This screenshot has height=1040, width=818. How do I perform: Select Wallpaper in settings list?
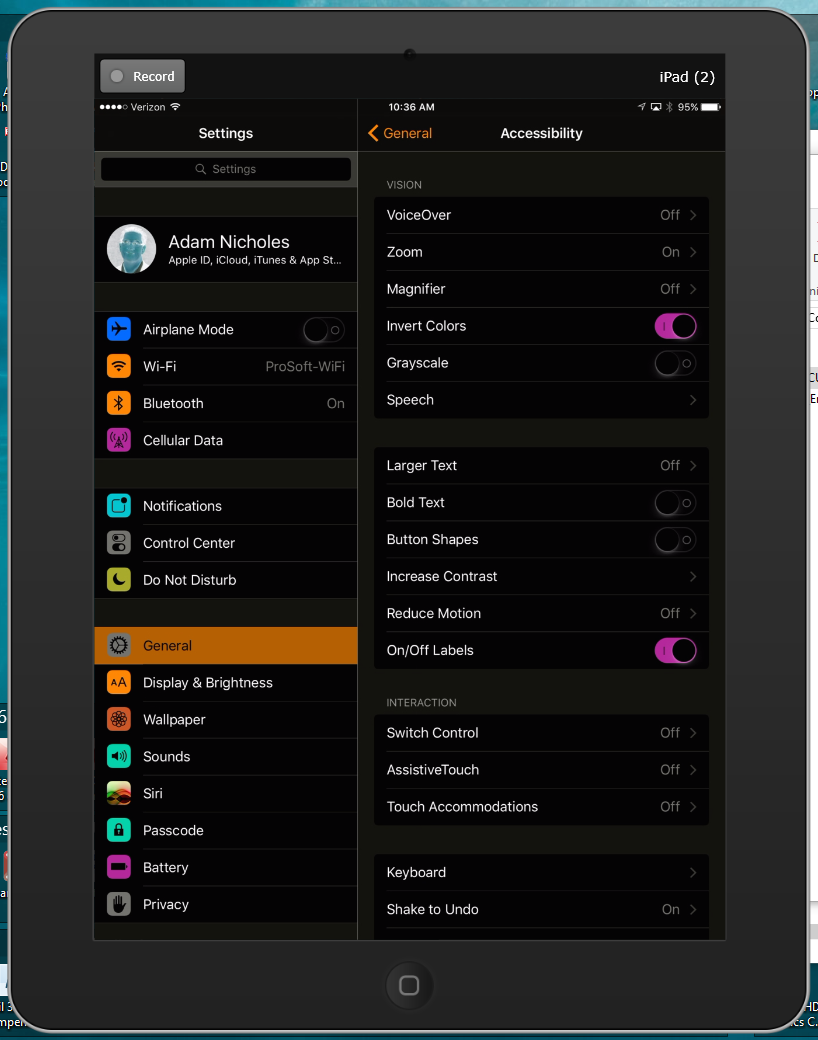pos(226,720)
